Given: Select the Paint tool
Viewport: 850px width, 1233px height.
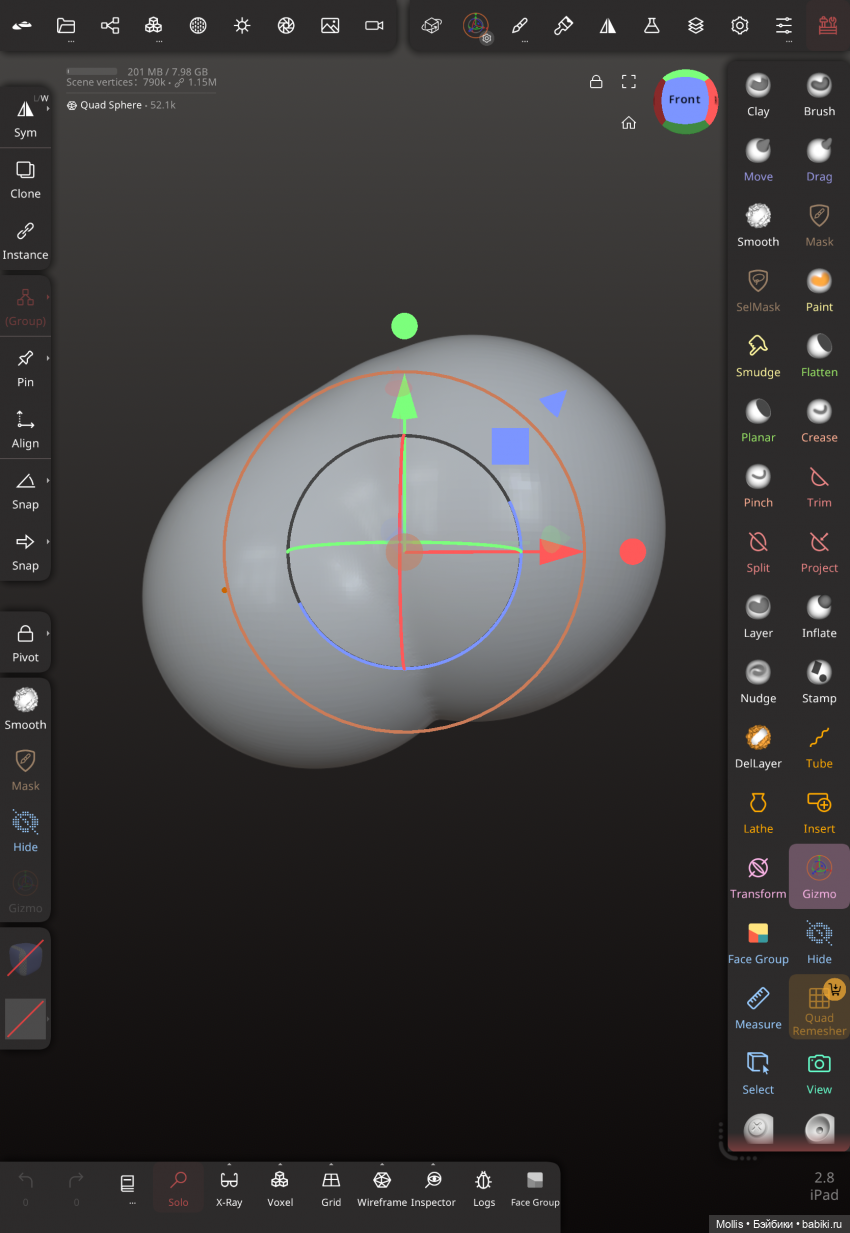Looking at the screenshot, I should point(819,291).
